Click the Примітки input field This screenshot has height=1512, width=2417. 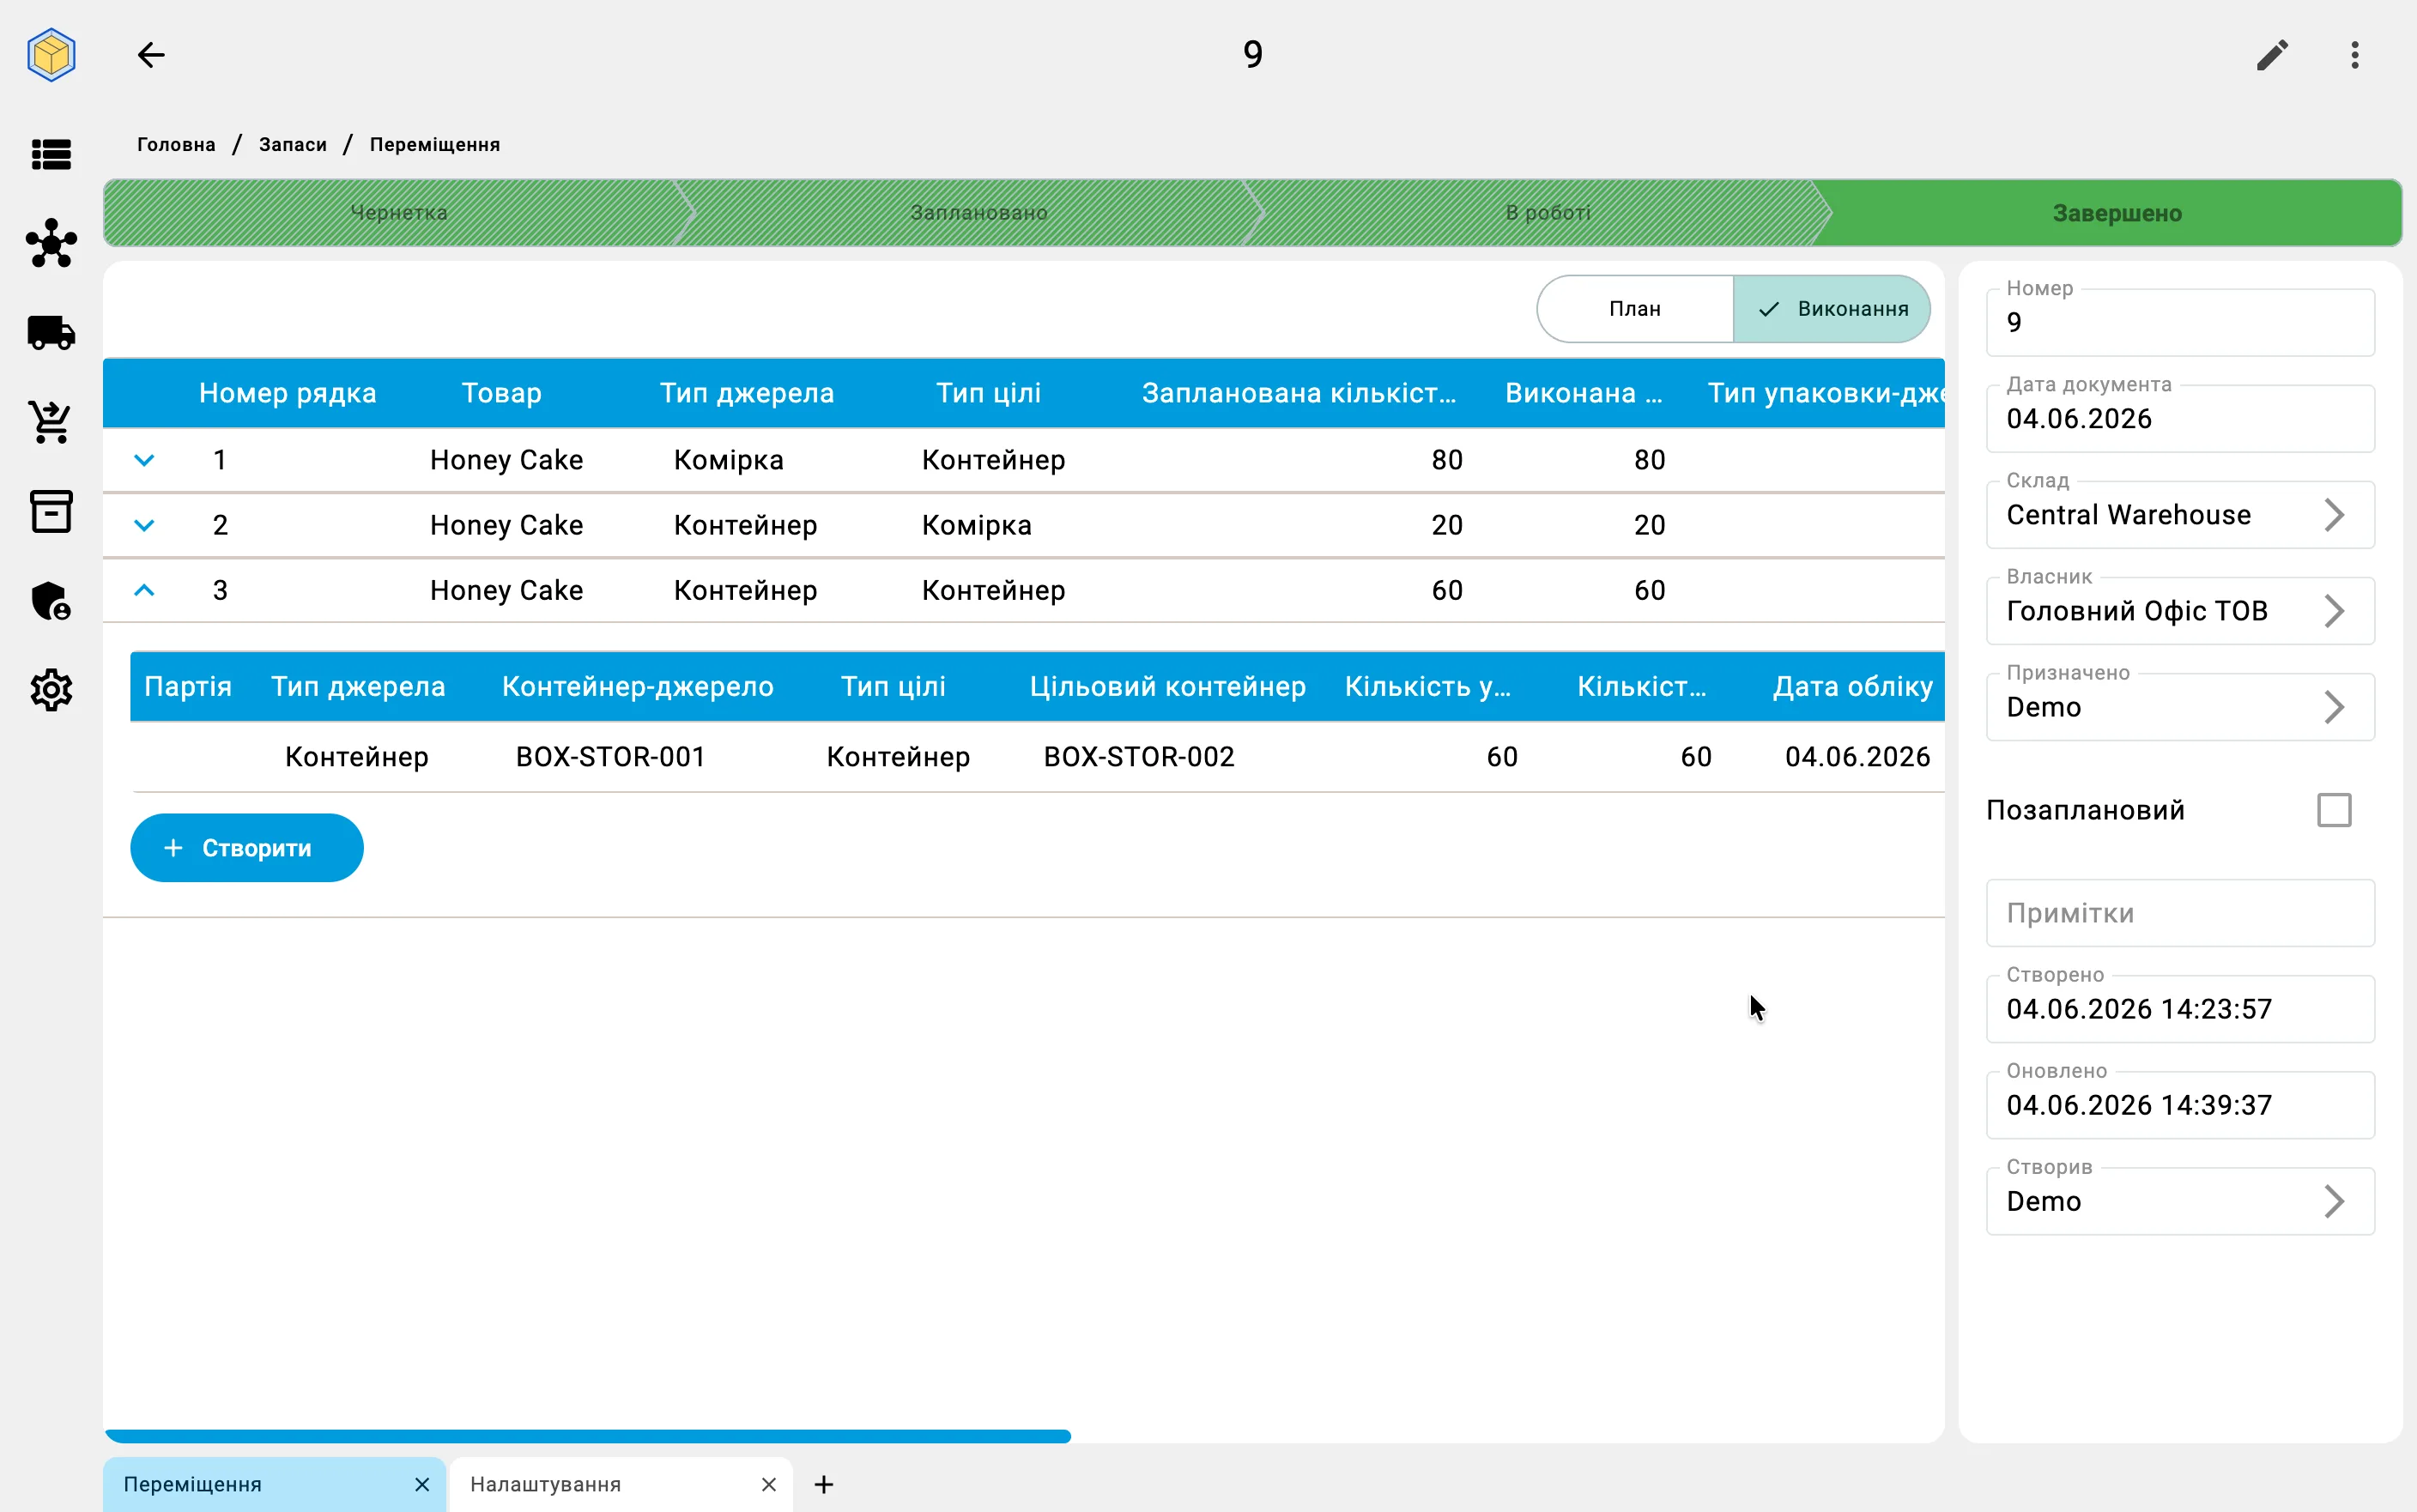tap(2180, 913)
